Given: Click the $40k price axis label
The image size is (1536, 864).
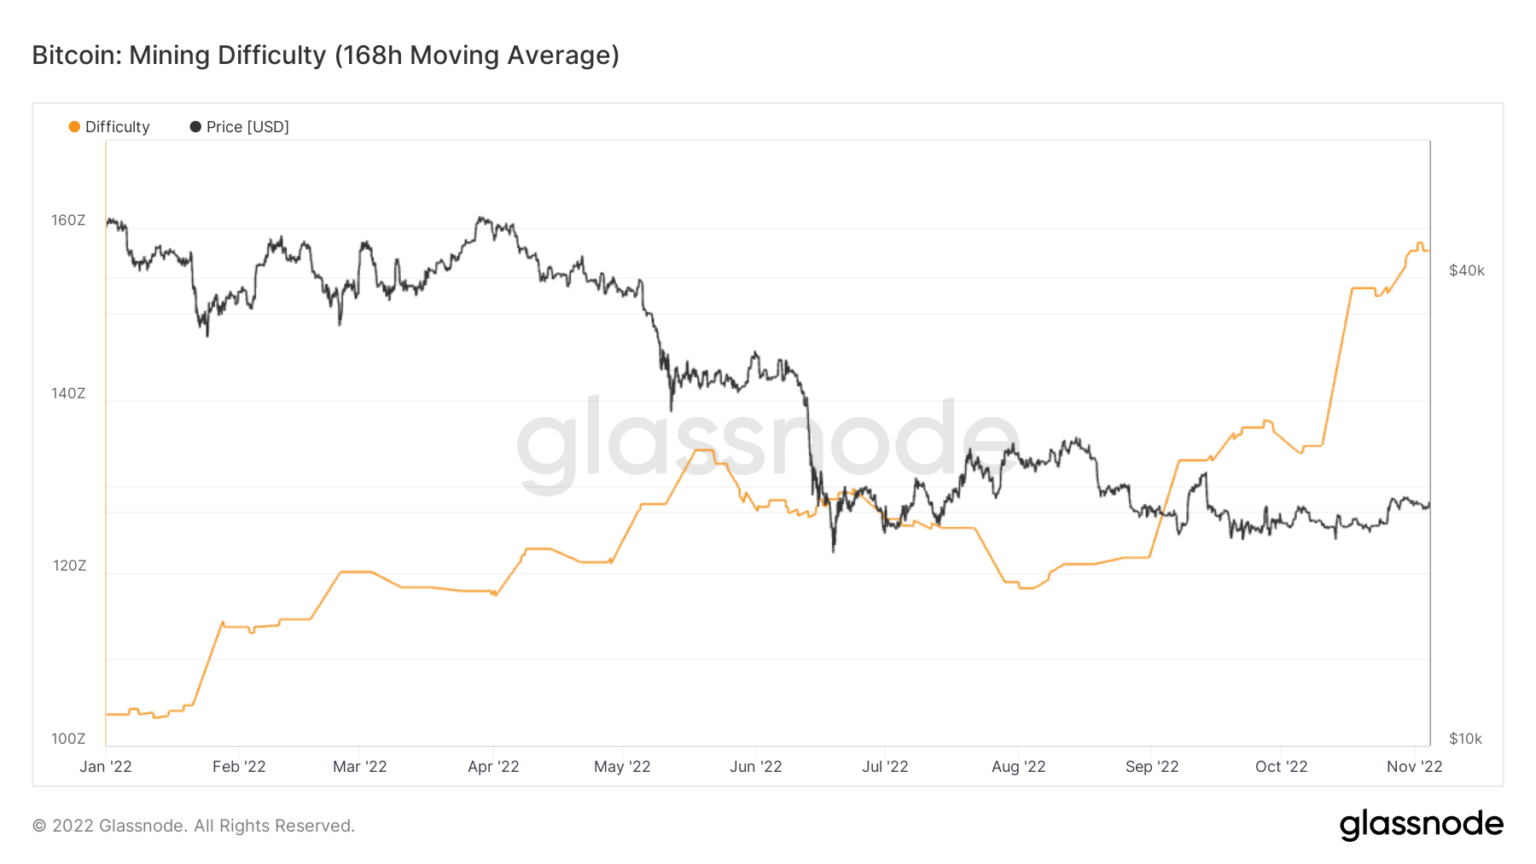Looking at the screenshot, I should [1467, 271].
